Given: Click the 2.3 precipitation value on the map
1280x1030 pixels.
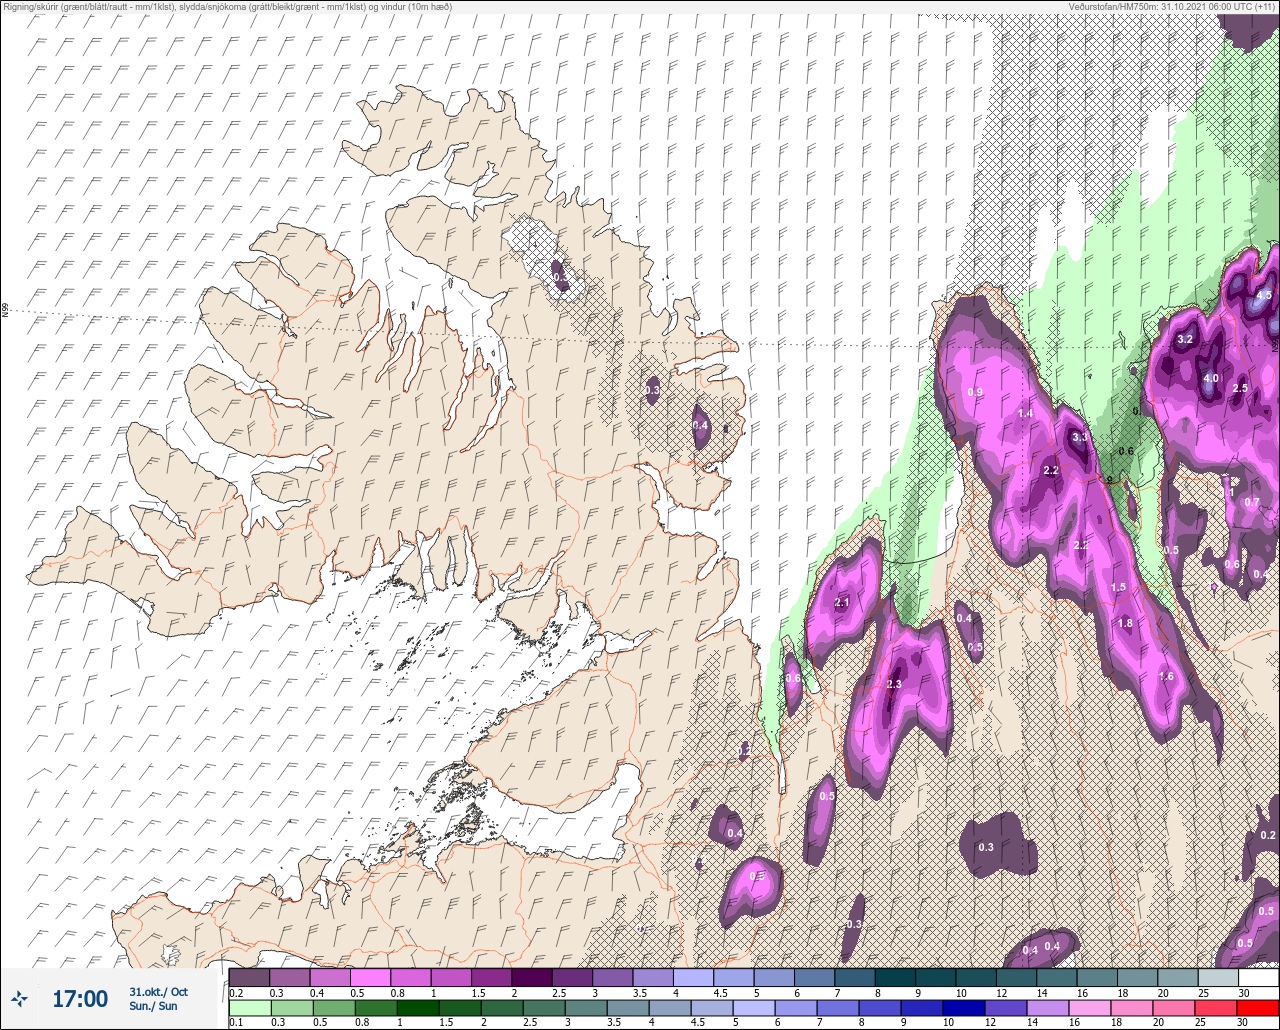Looking at the screenshot, I should (894, 684).
